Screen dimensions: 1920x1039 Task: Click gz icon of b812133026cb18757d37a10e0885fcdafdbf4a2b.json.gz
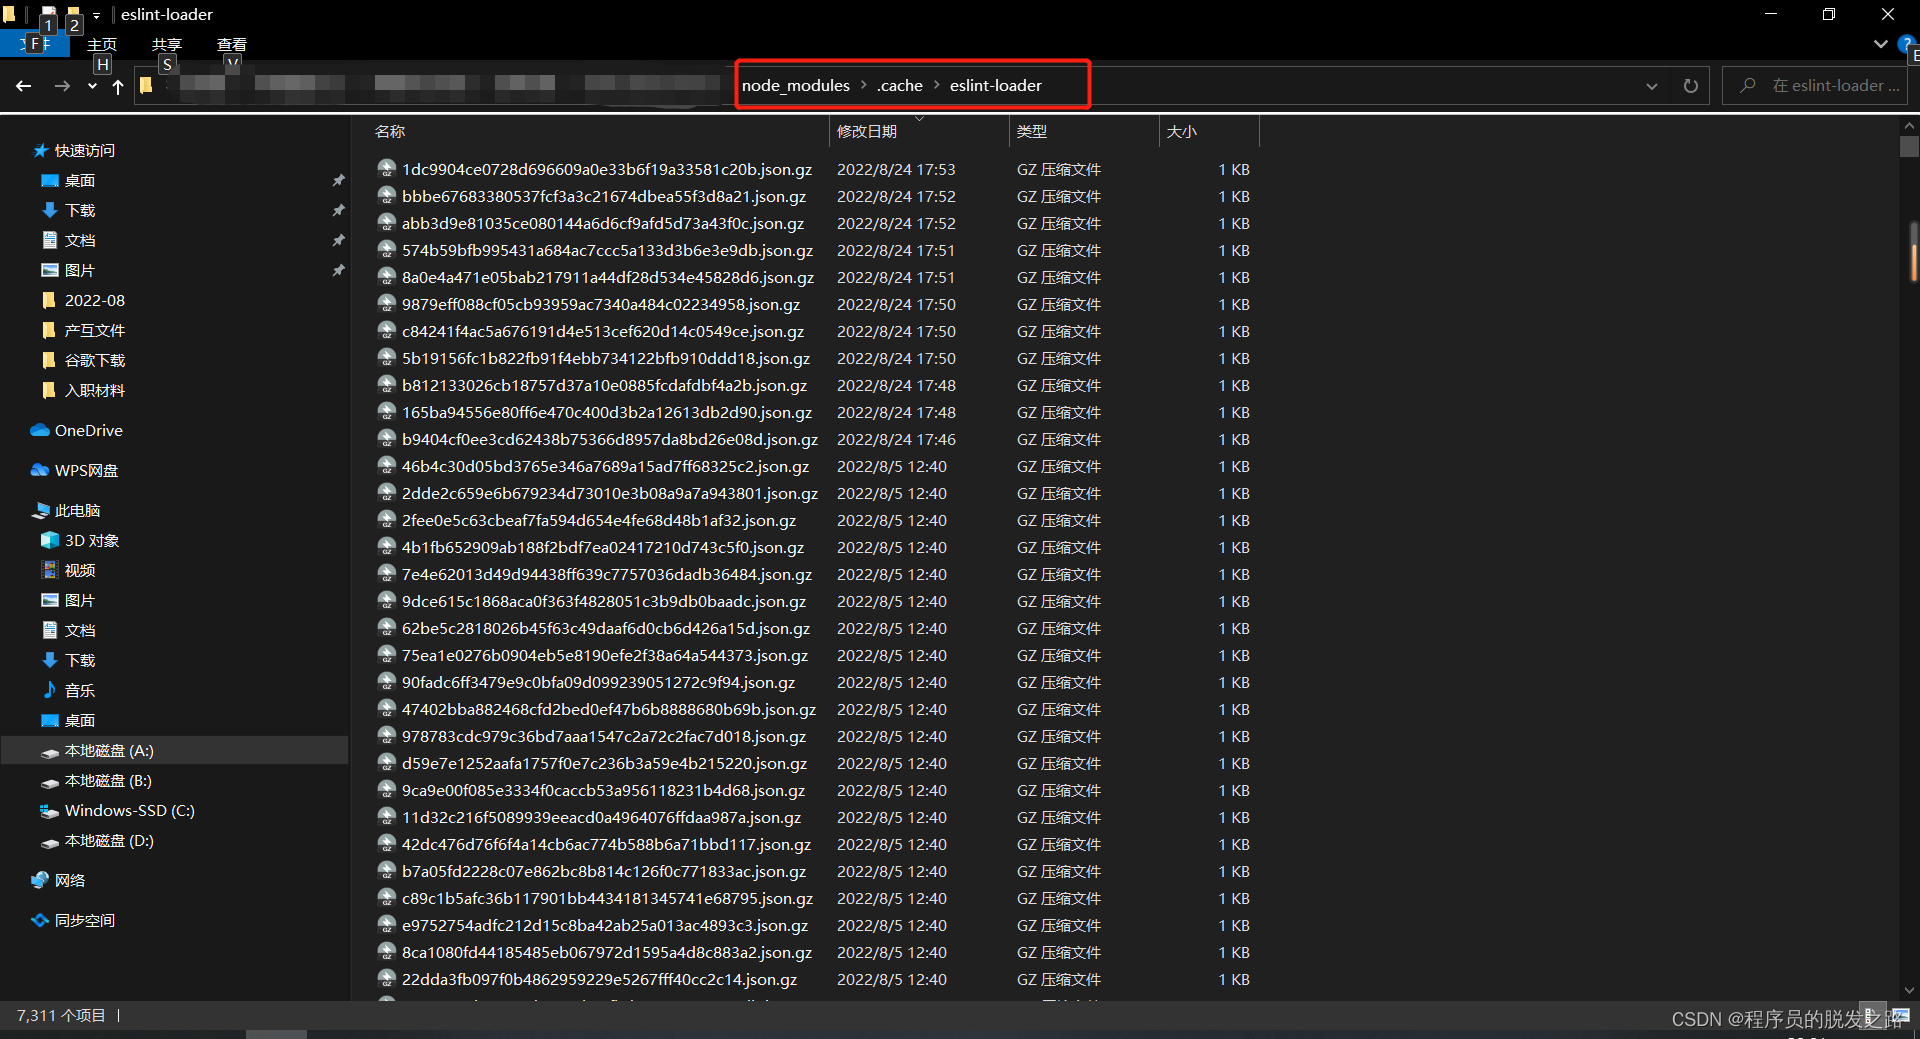click(x=386, y=384)
